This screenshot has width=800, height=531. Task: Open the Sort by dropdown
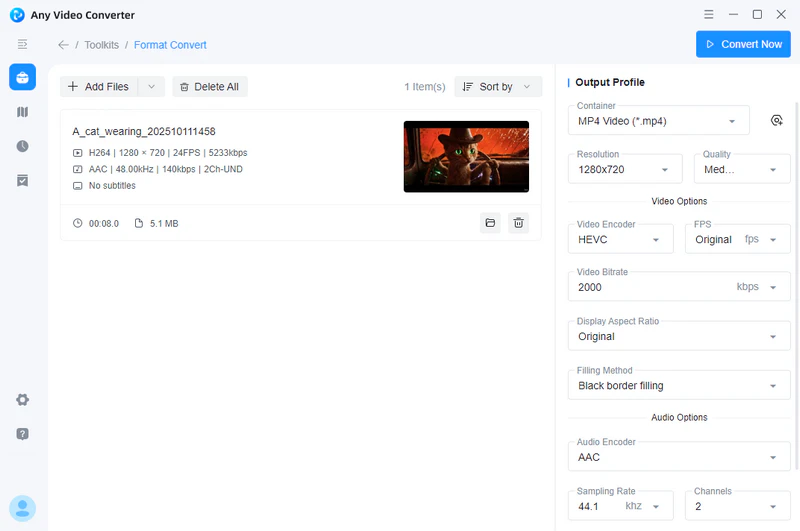coord(498,87)
